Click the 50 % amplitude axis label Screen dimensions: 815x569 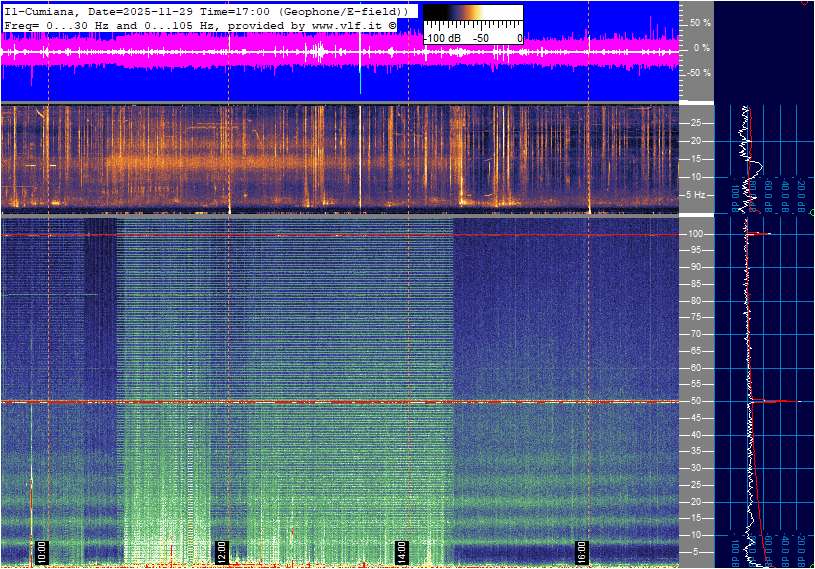(699, 22)
